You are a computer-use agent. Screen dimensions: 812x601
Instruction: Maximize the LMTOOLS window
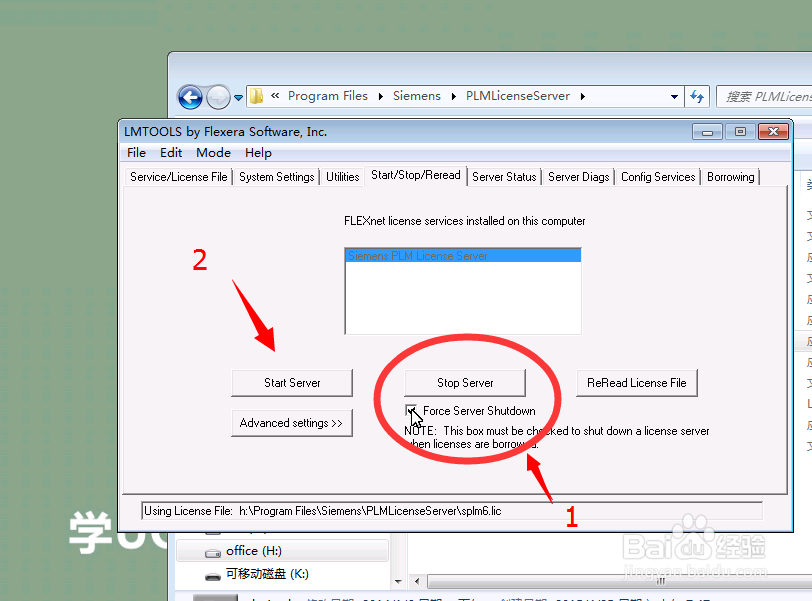point(740,132)
